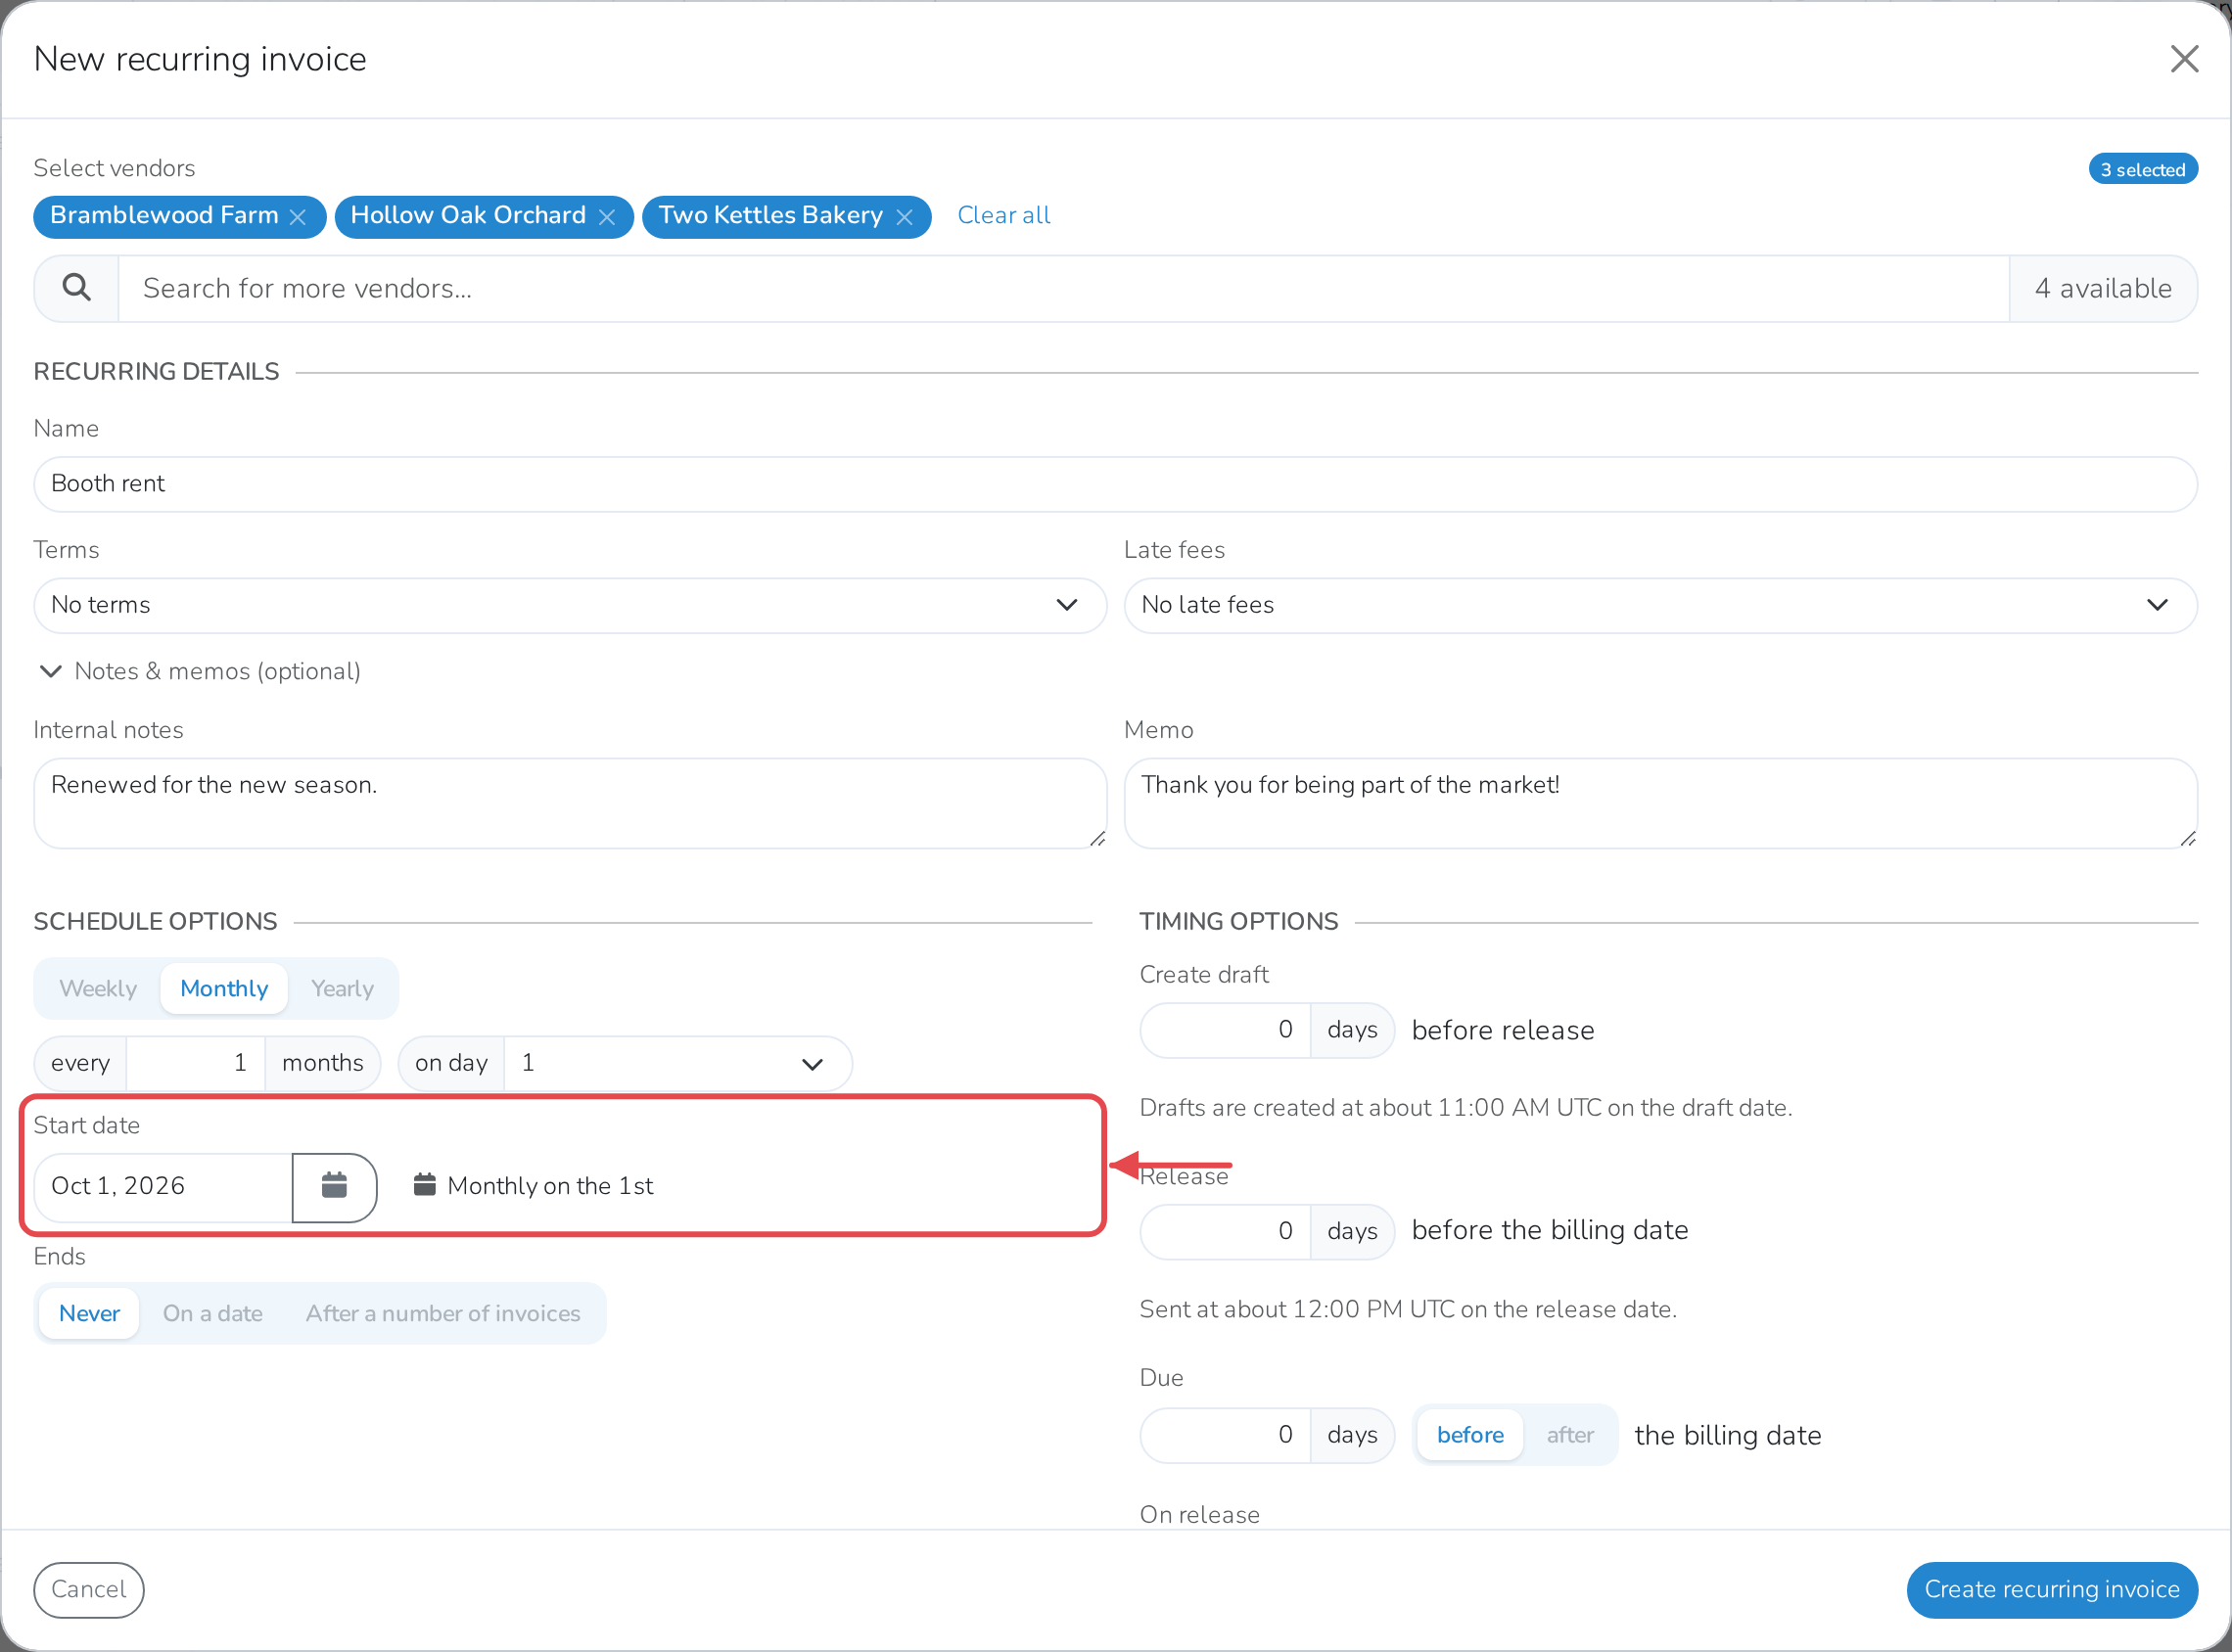The height and width of the screenshot is (1652, 2232).
Task: Select the Monthly schedule option
Action: click(224, 988)
